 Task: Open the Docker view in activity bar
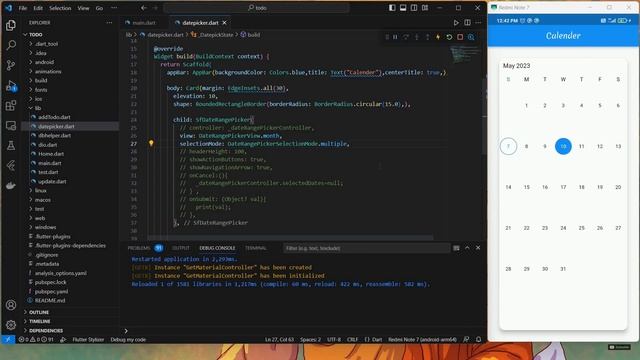click(11, 186)
